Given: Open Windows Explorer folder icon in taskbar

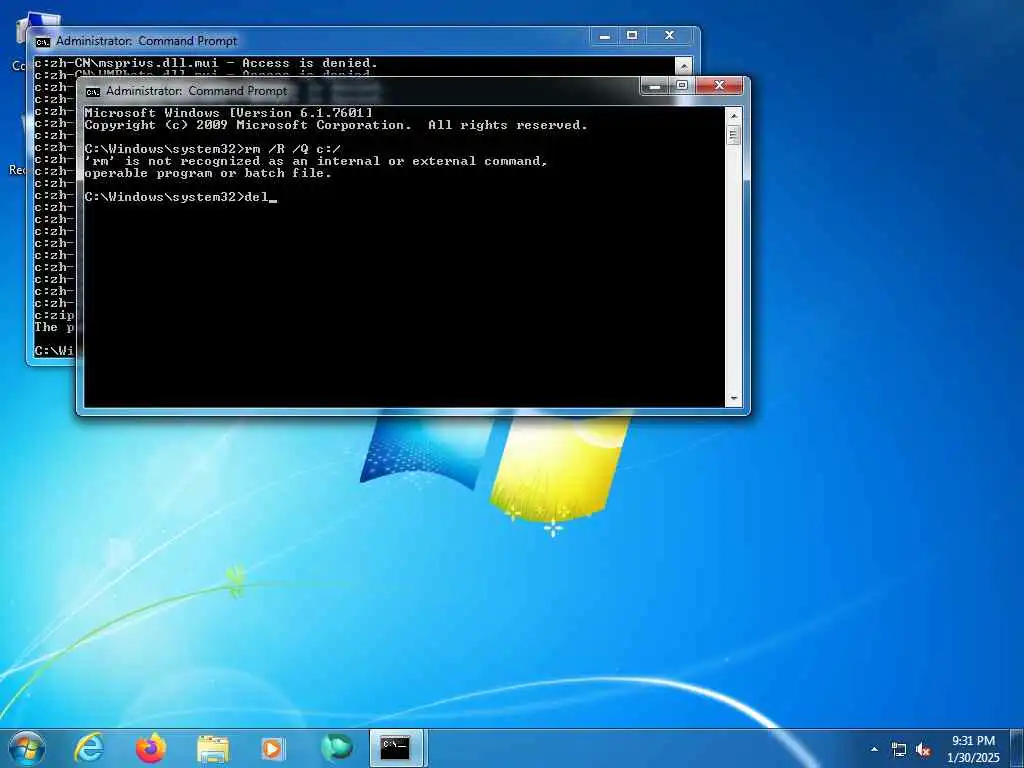Looking at the screenshot, I should tap(213, 748).
